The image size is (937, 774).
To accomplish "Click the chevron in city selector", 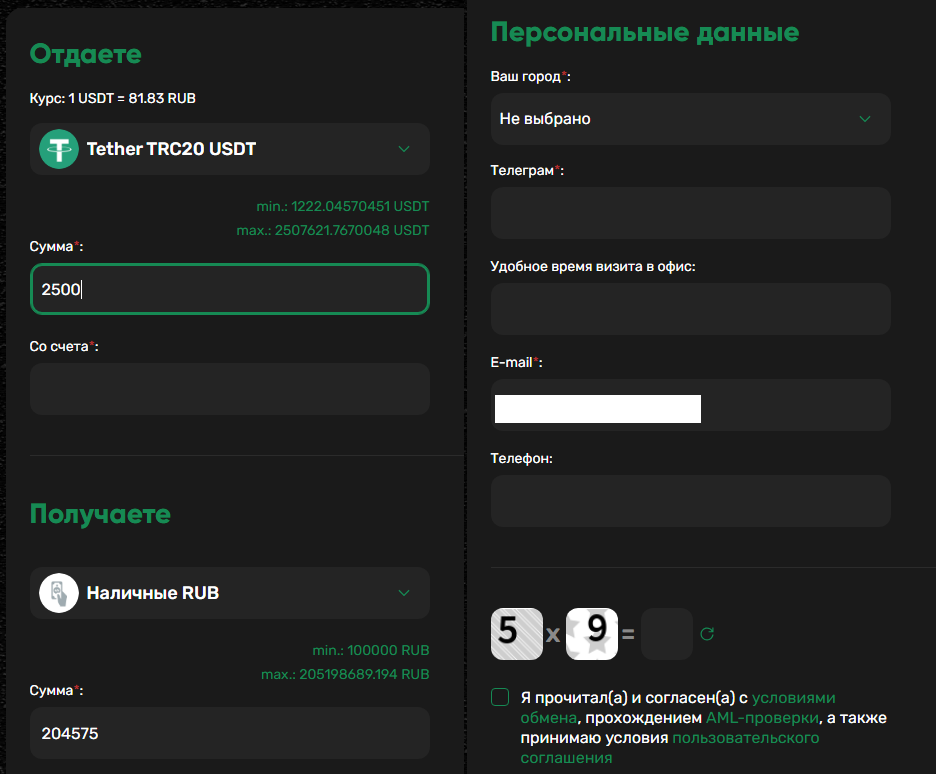I will point(865,119).
